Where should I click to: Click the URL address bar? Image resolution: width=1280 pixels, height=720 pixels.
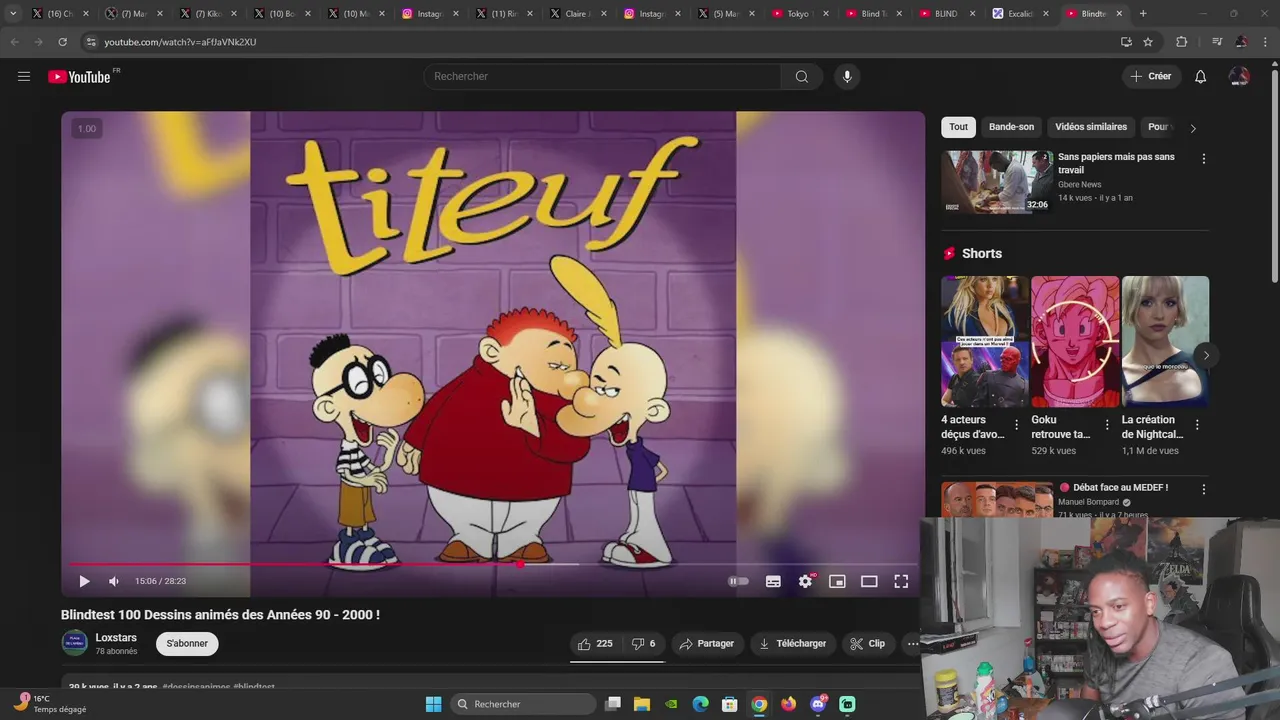coord(600,42)
